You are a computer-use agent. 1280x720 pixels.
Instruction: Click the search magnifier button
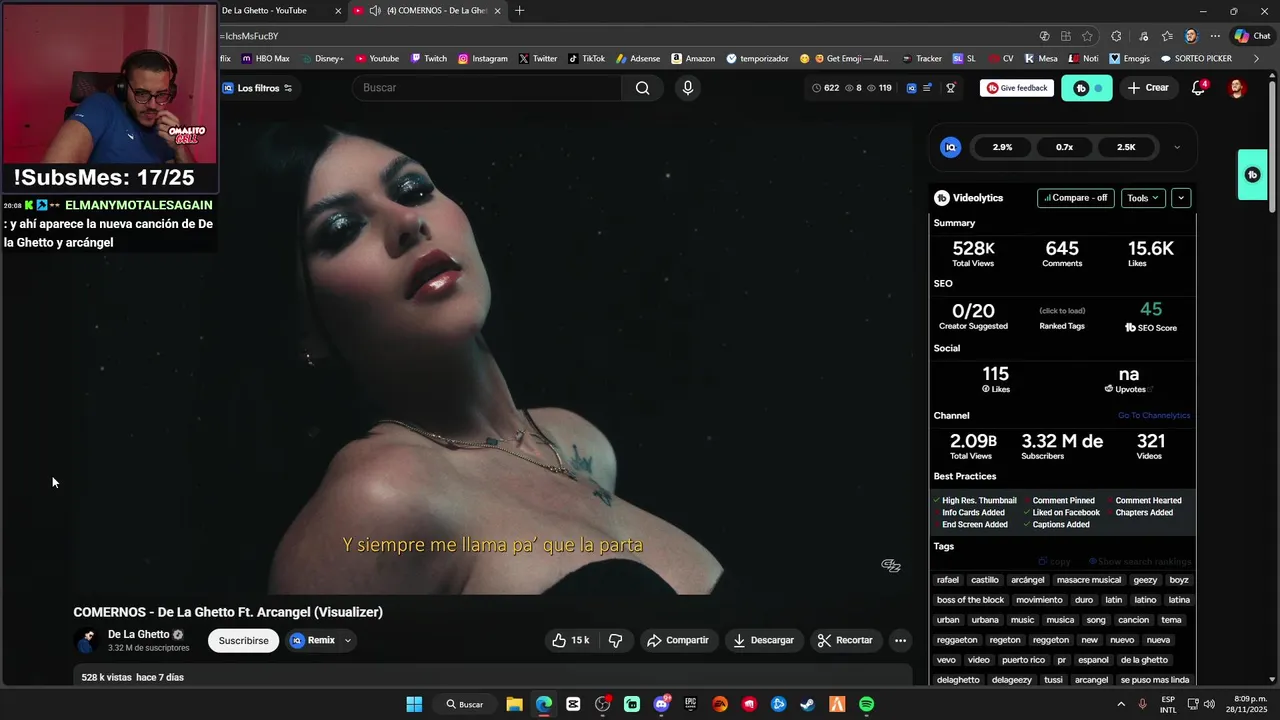tap(642, 88)
